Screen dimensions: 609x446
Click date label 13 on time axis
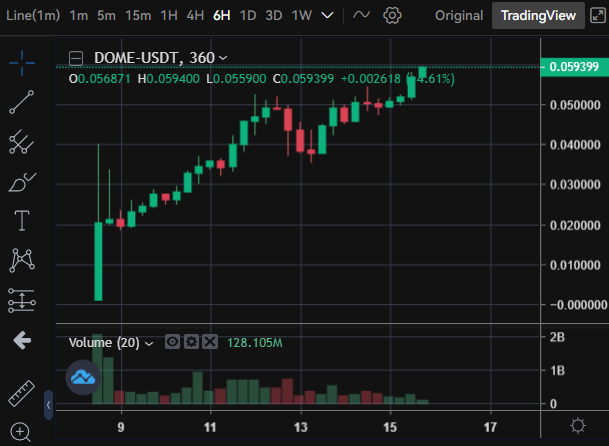(301, 427)
